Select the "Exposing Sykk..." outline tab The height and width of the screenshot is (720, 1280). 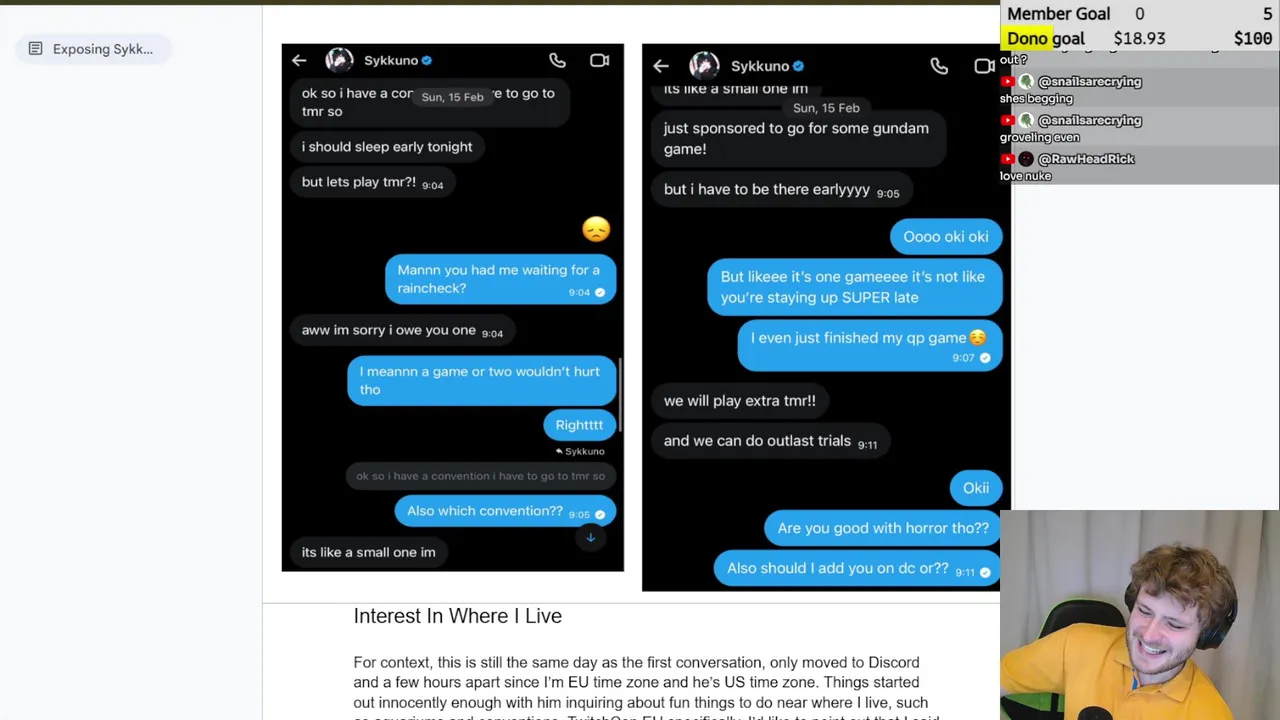[102, 49]
